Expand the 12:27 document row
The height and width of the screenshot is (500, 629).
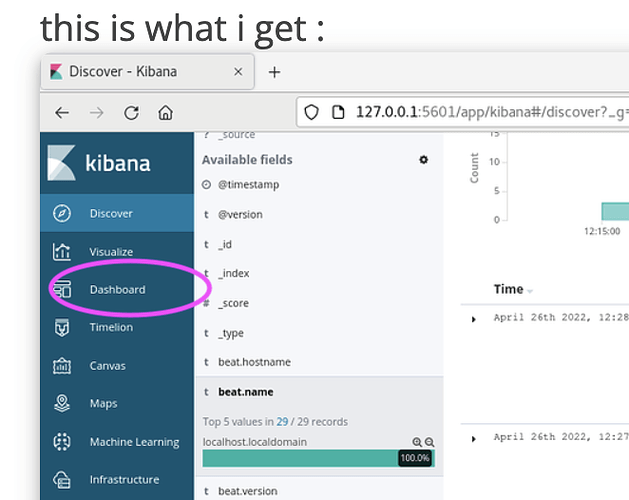473,439
